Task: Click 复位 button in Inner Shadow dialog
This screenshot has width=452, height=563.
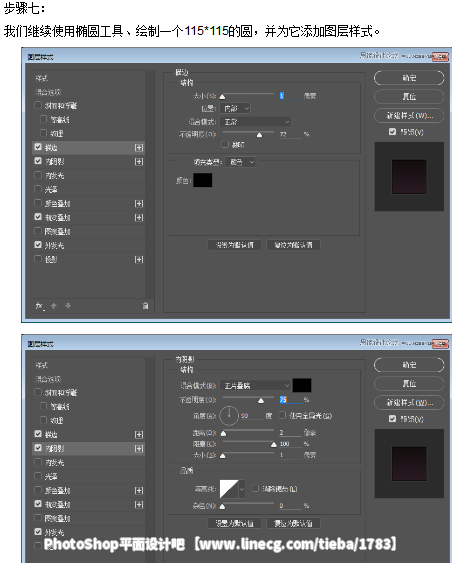Action: point(409,383)
